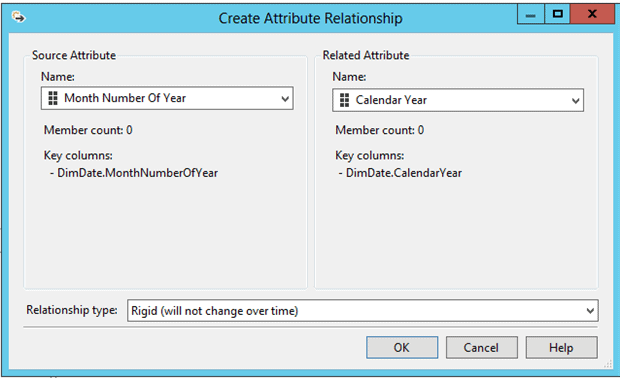Click the attribute grid icon beside Month Number Of Year
The image size is (620, 378).
pos(53,98)
